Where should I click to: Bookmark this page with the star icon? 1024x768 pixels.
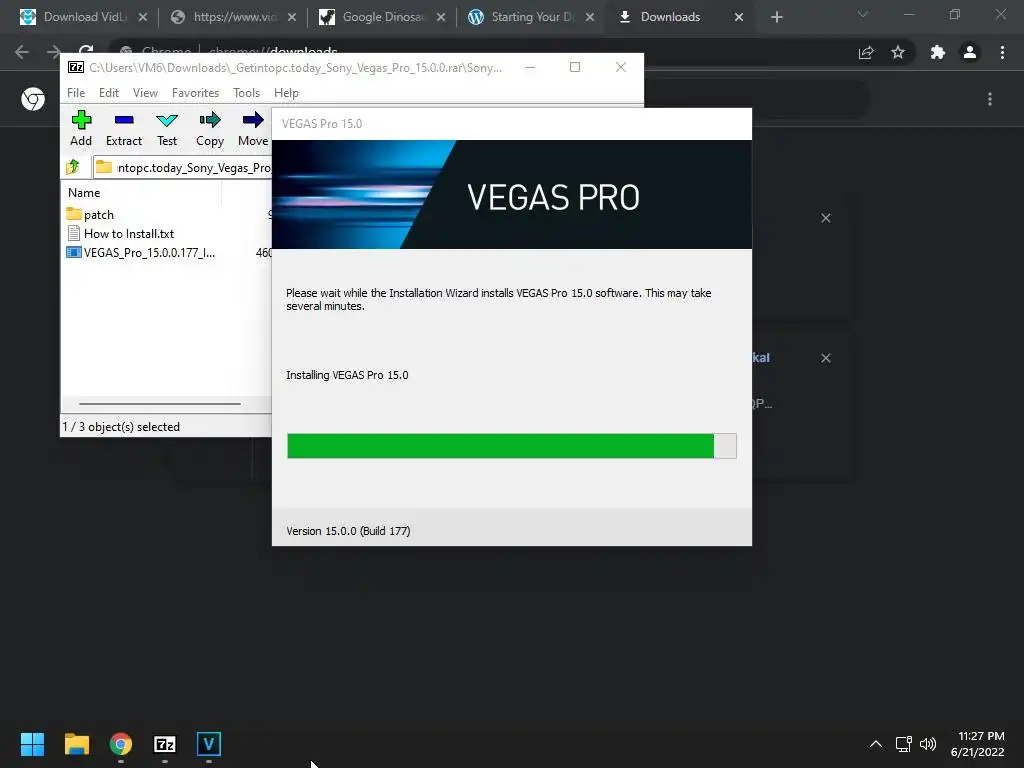898,52
